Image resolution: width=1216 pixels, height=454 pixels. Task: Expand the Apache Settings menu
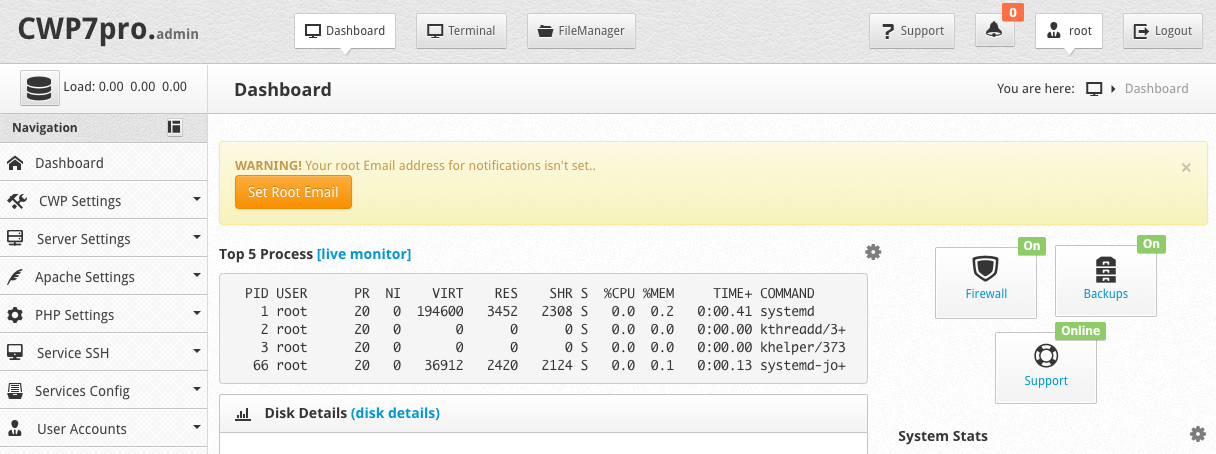(x=104, y=276)
